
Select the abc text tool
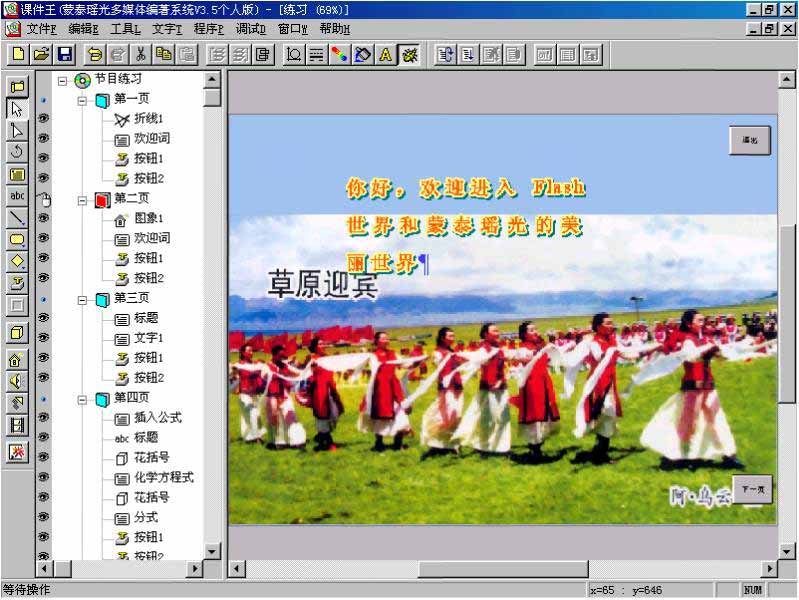[17, 196]
